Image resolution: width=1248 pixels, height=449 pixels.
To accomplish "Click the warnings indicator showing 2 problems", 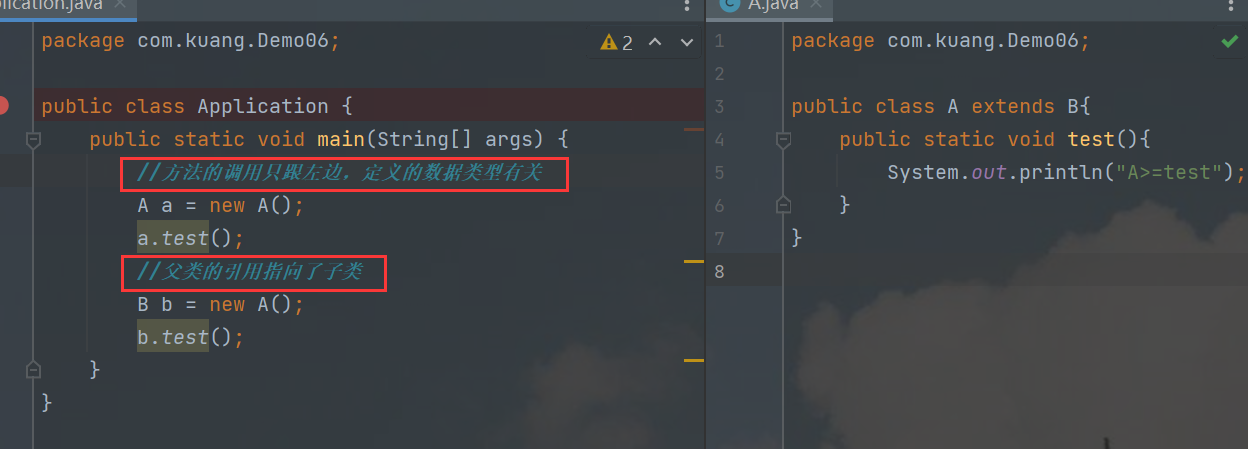I will click(617, 43).
